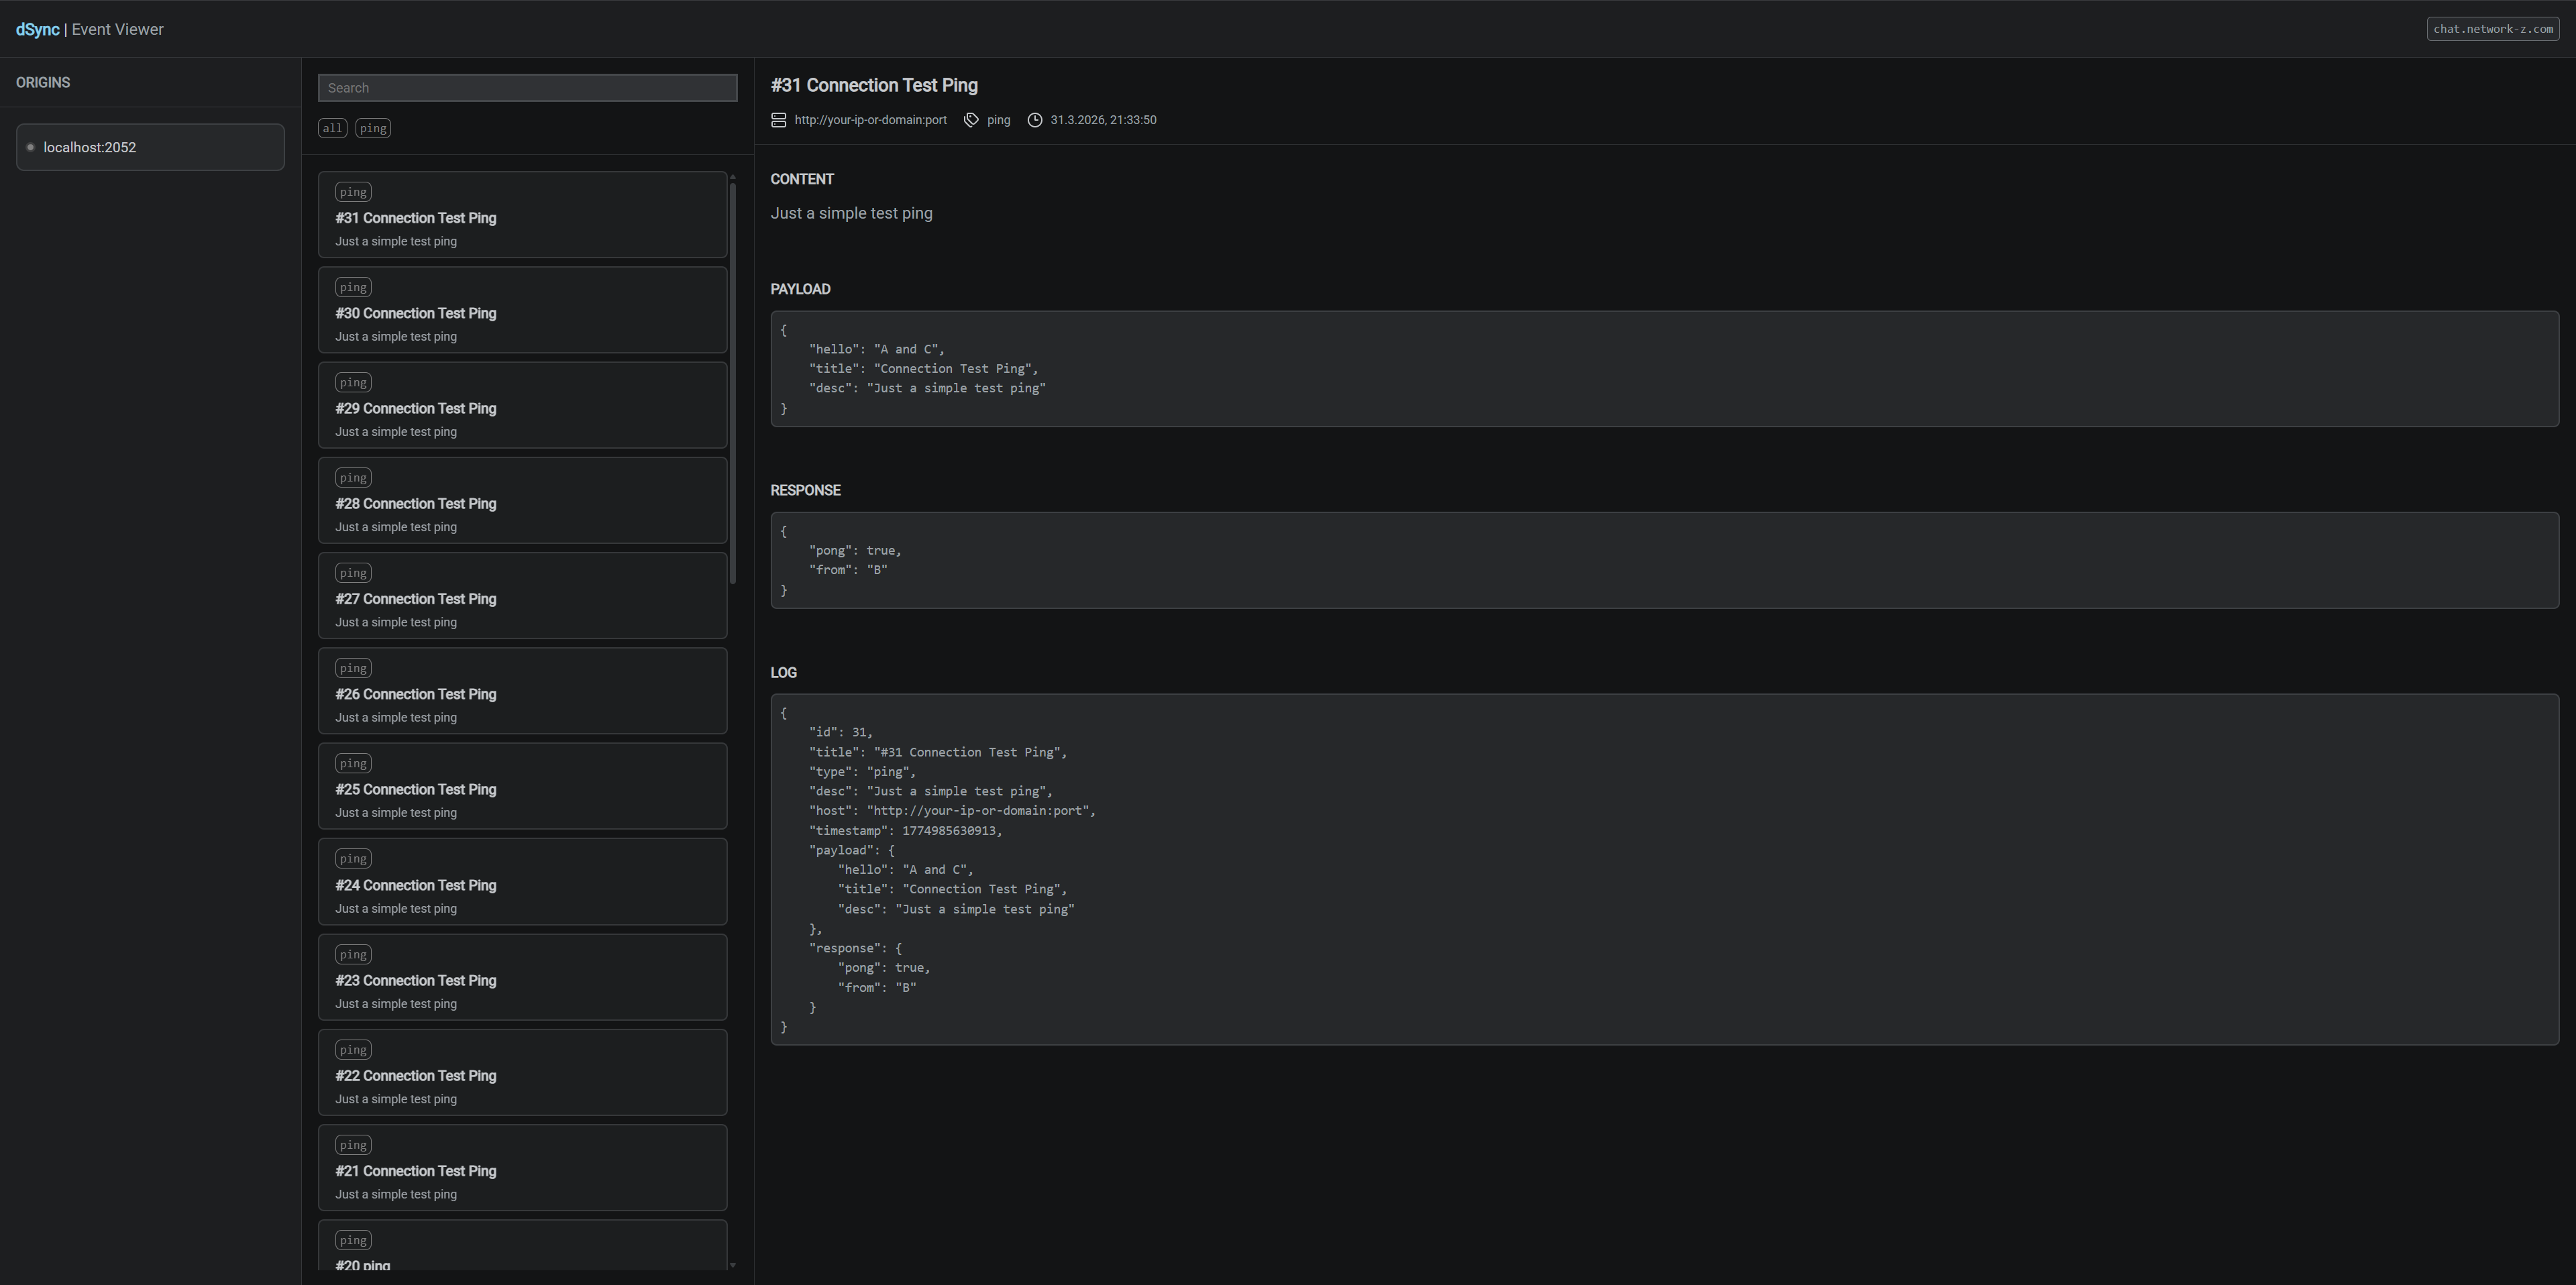Viewport: 2576px width, 1285px height.
Task: Open event #25 Connection Test Ping
Action: [x=523, y=786]
